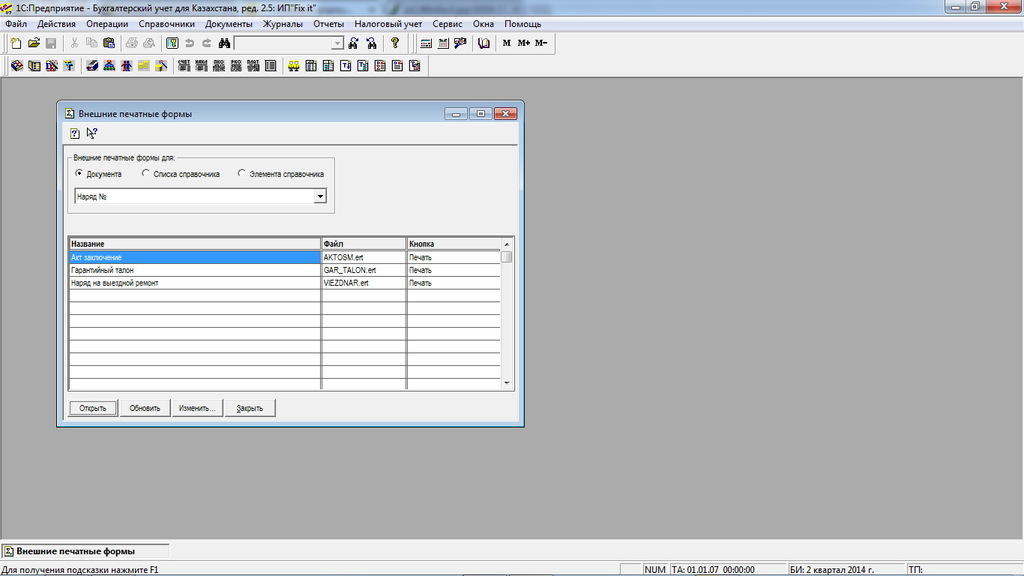Open the Помощь menu

(522, 24)
